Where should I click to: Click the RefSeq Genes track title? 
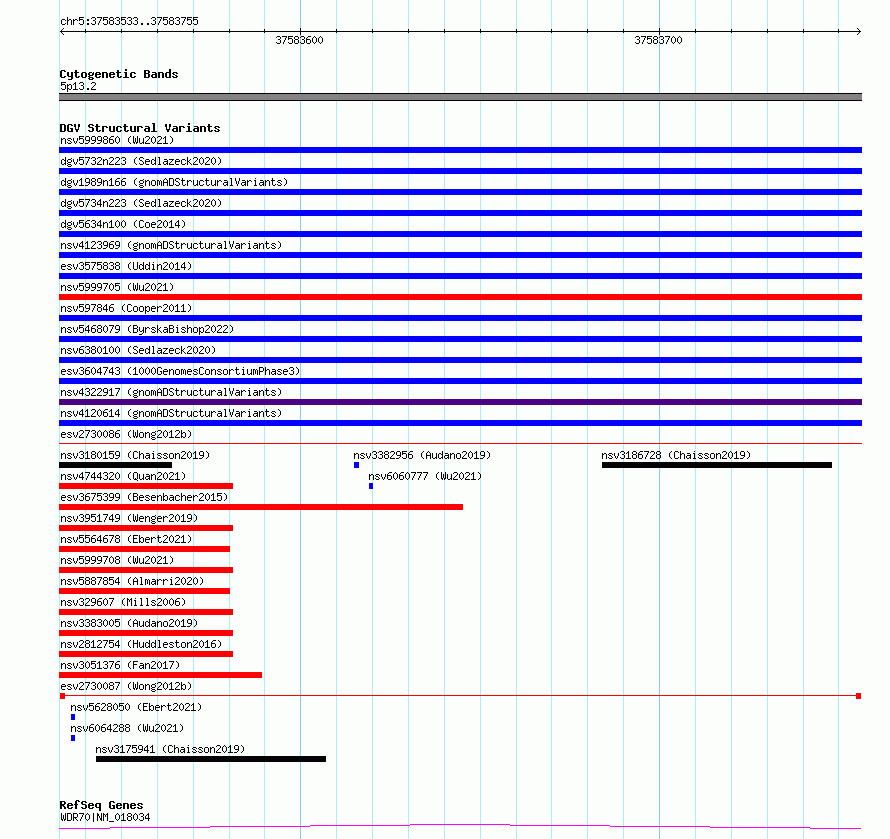tap(101, 805)
